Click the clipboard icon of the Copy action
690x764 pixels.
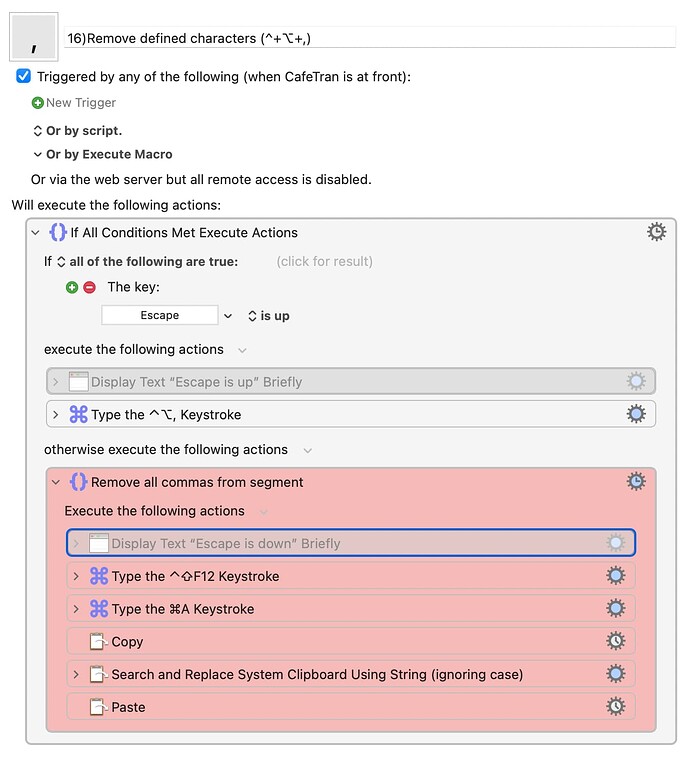98,641
